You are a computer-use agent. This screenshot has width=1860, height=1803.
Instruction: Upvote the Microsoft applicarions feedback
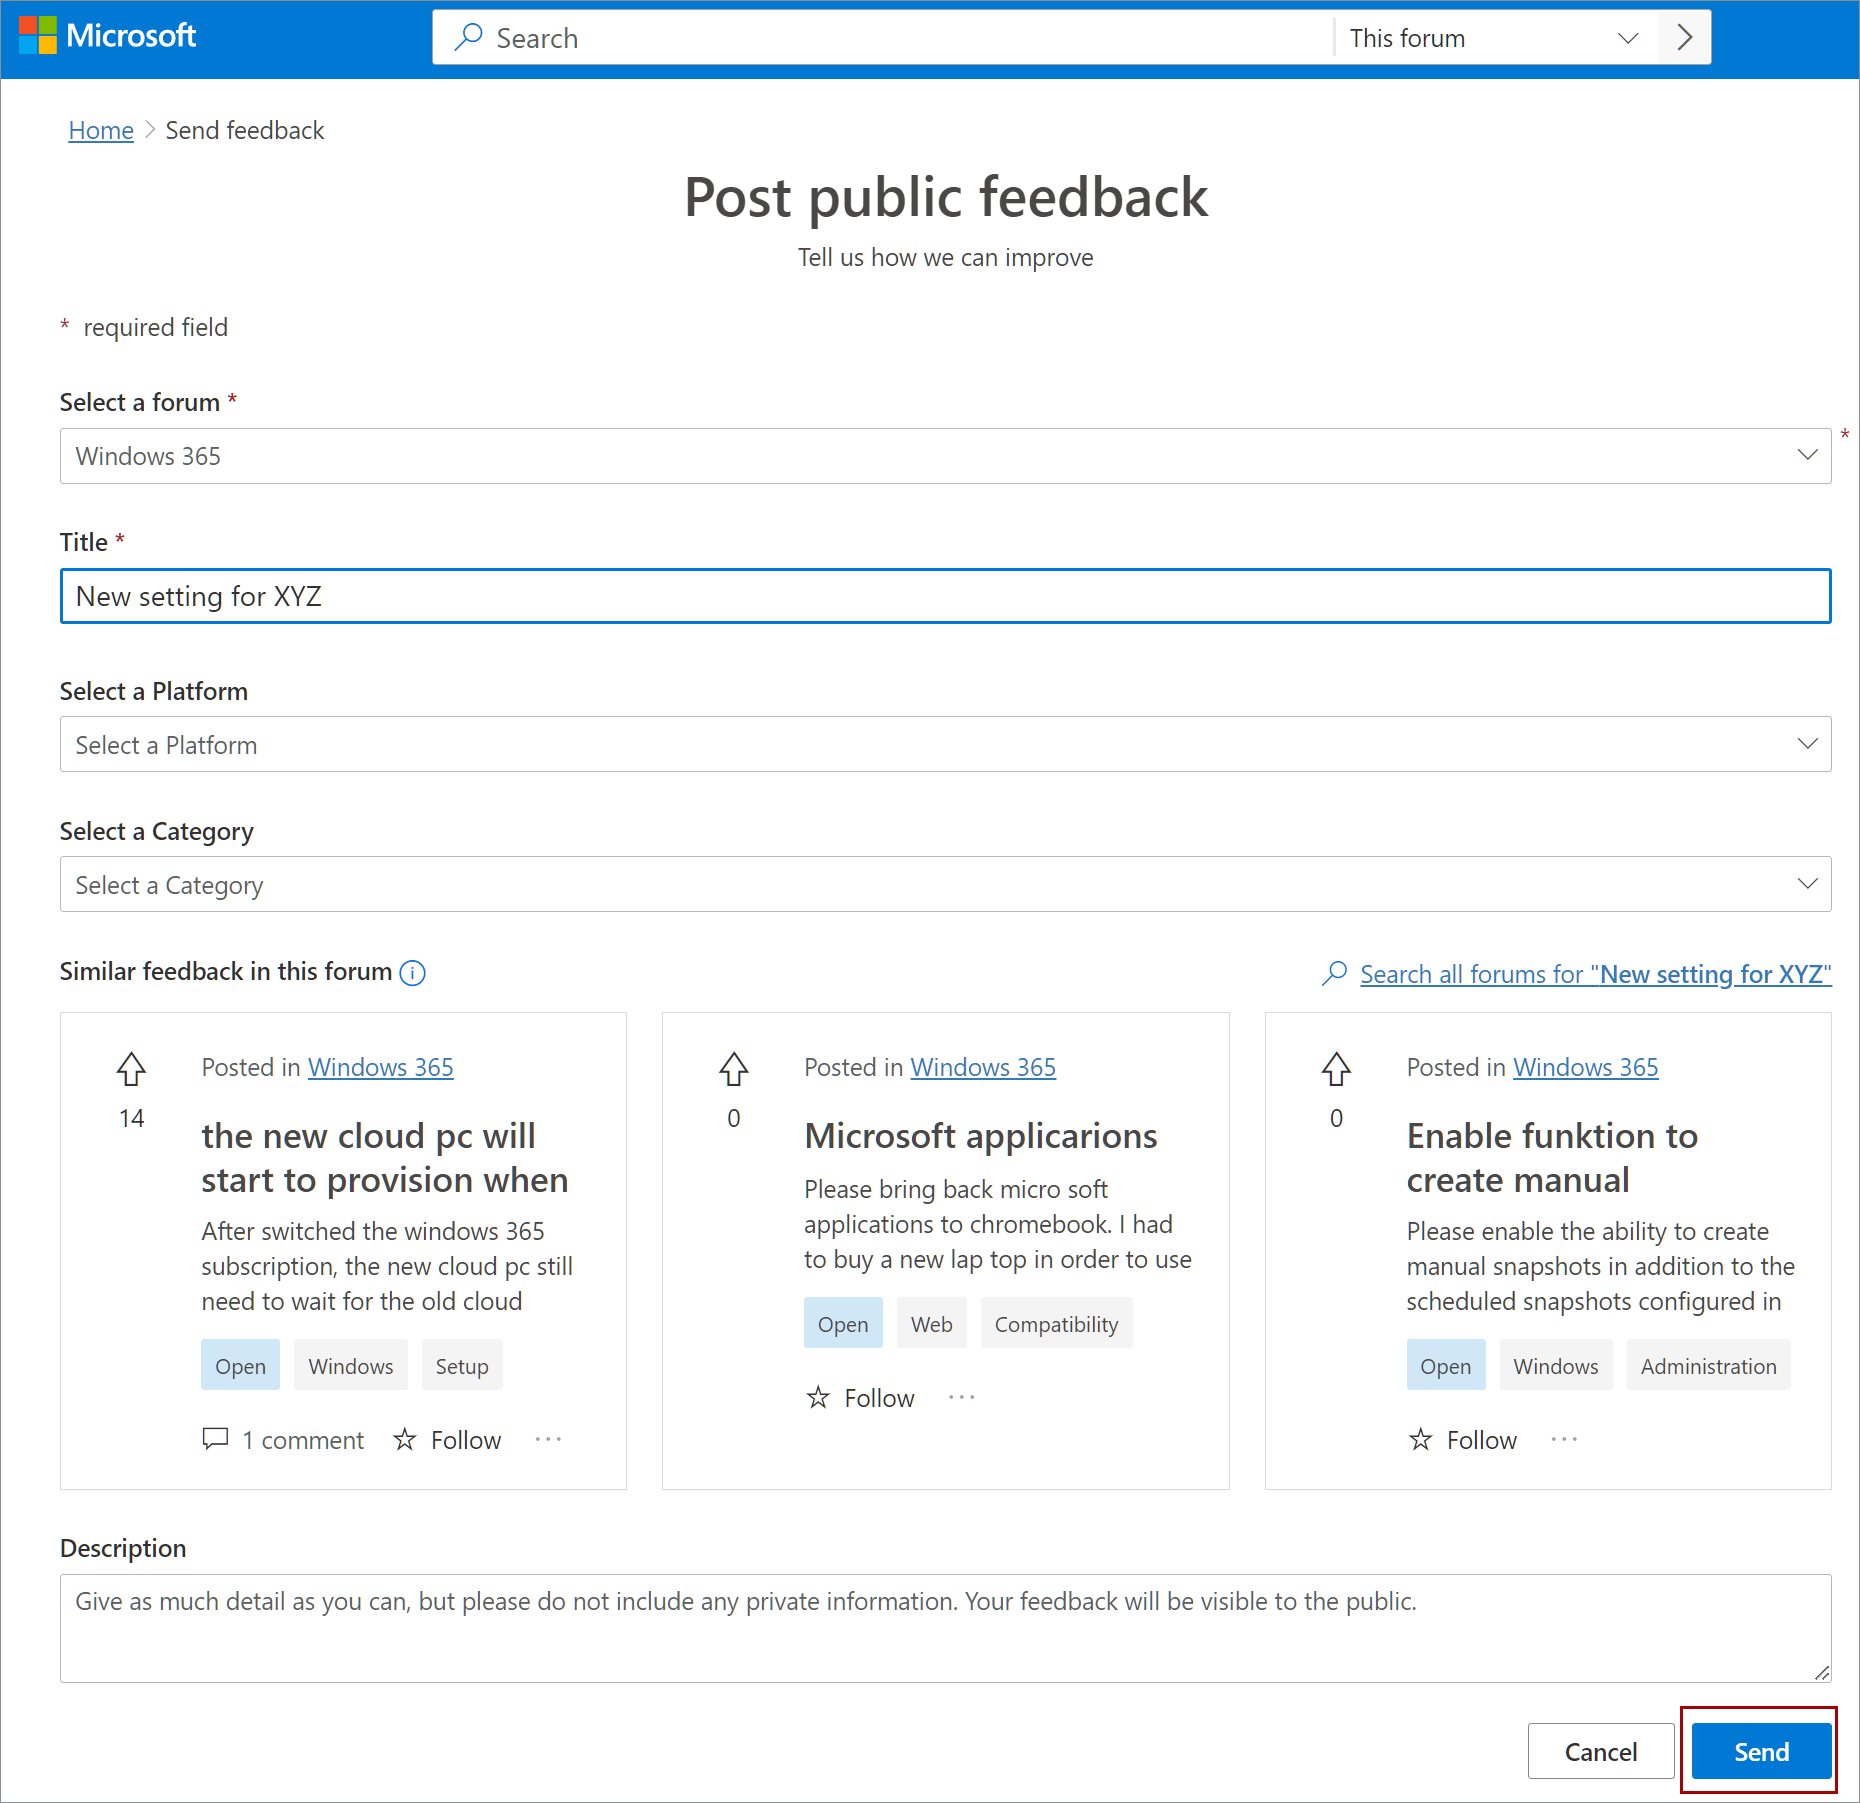(733, 1069)
